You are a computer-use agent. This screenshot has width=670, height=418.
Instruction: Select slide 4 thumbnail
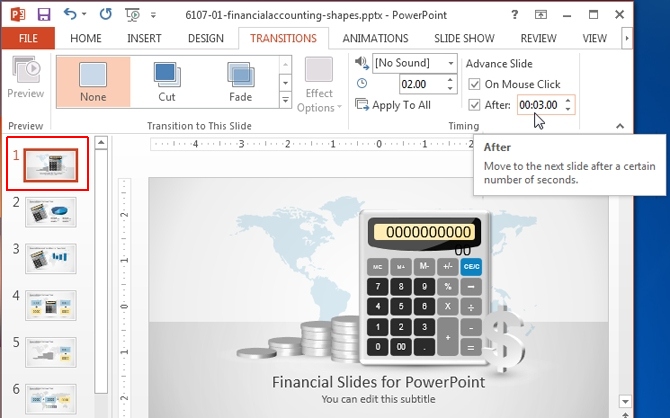[51, 306]
